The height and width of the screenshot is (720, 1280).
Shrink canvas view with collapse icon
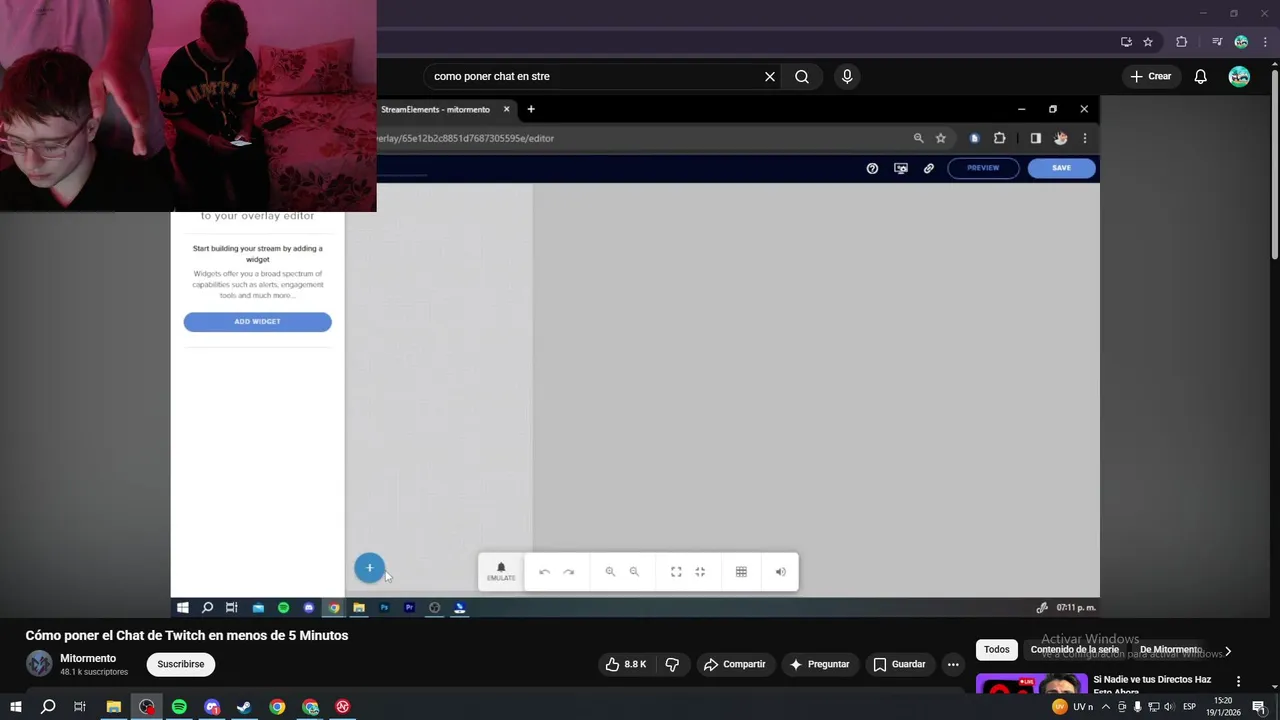pyautogui.click(x=700, y=572)
